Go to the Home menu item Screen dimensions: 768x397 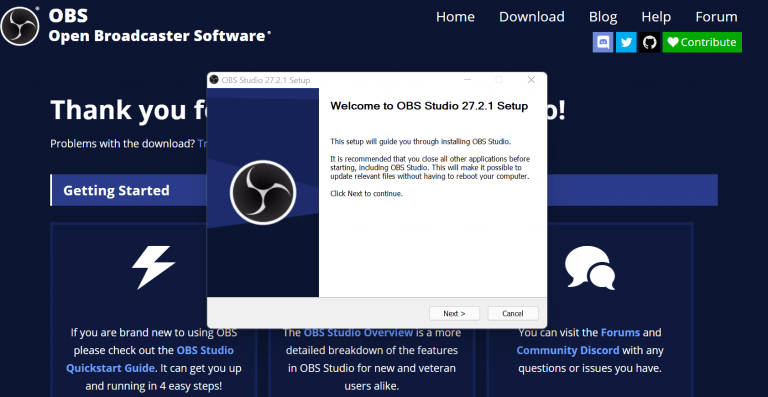click(455, 17)
